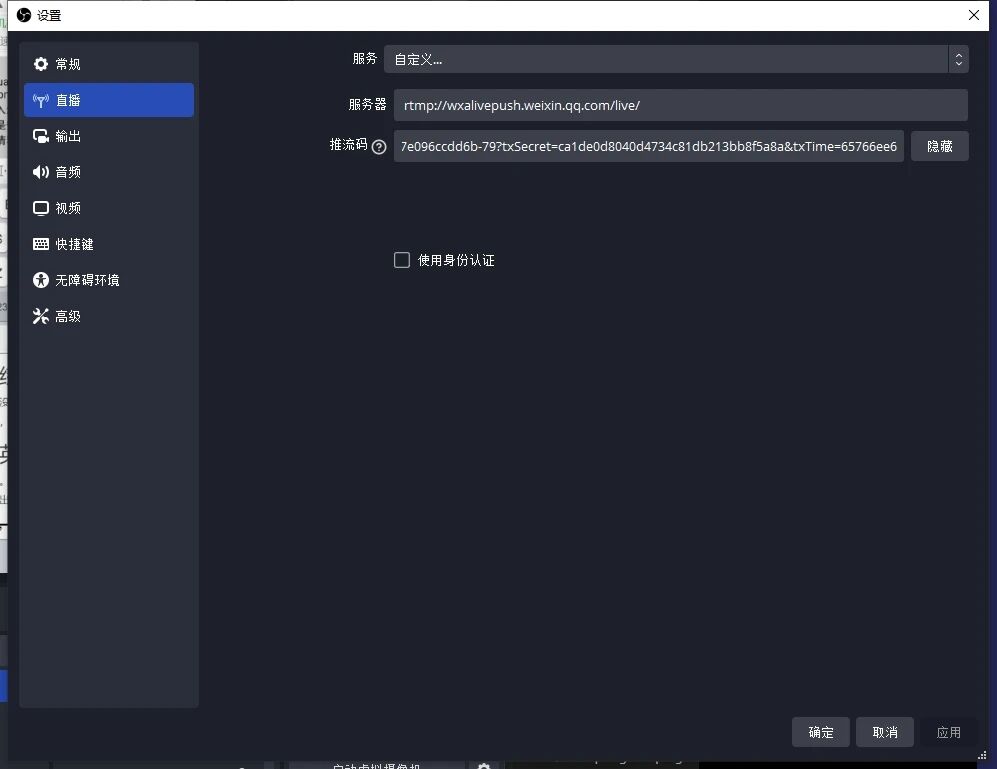Click the 服务 label text
997x769 pixels.
pos(365,59)
